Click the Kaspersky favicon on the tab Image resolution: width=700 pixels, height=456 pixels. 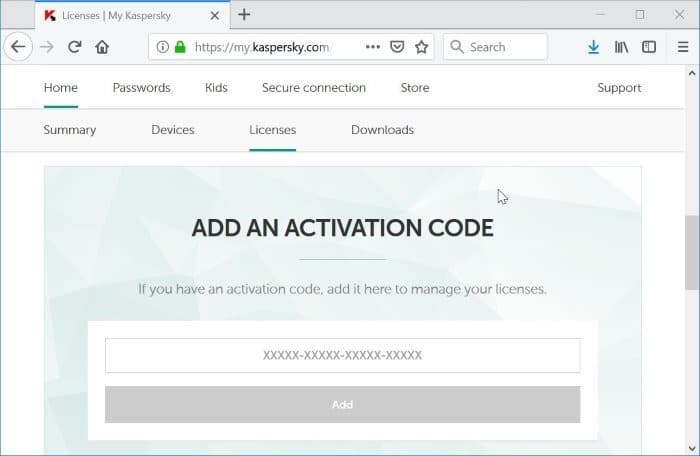50,16
